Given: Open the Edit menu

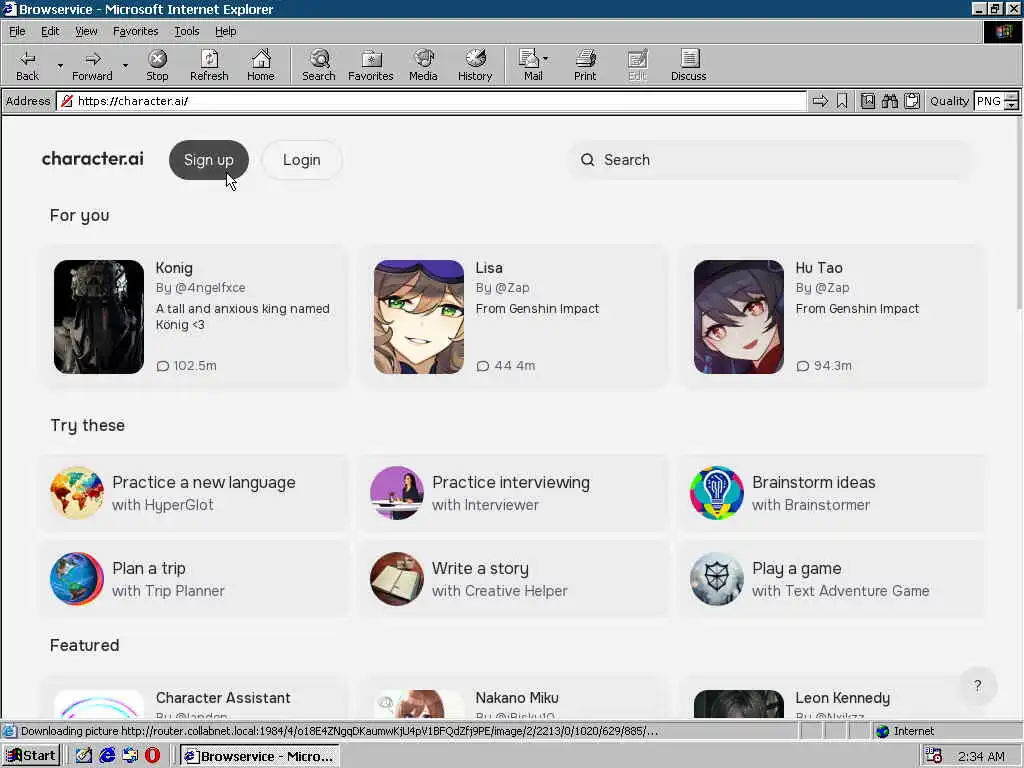Looking at the screenshot, I should (x=50, y=31).
